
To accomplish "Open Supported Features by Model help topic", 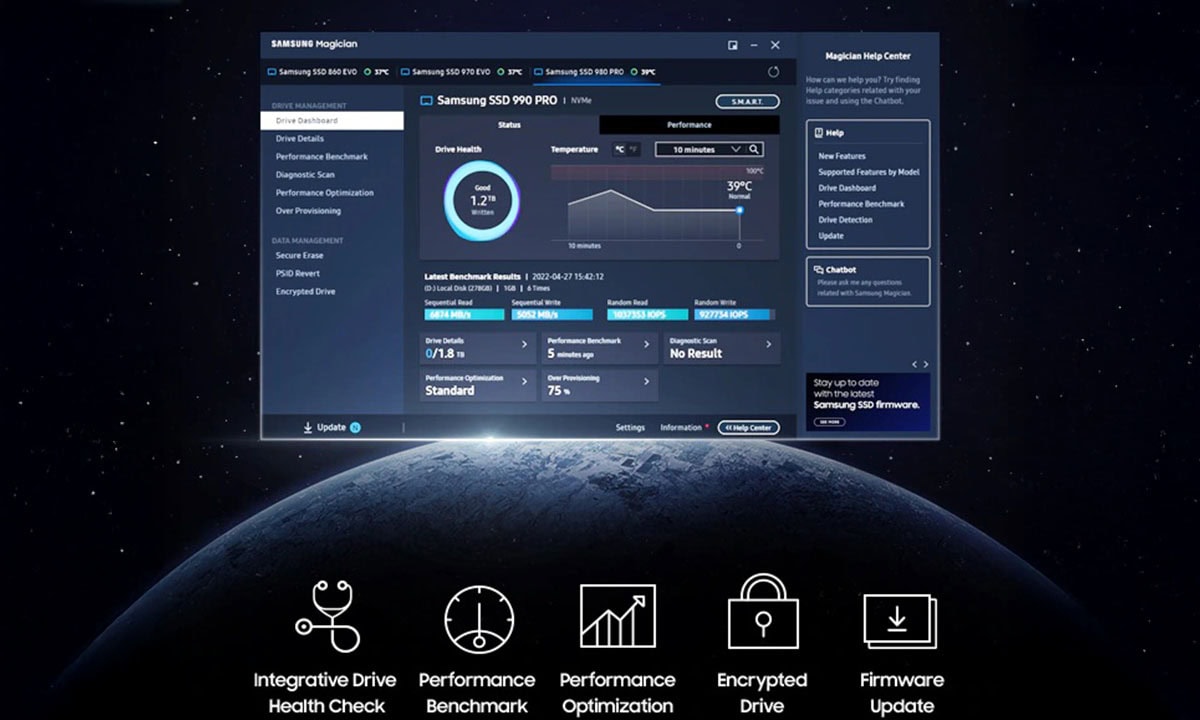I will pos(869,172).
